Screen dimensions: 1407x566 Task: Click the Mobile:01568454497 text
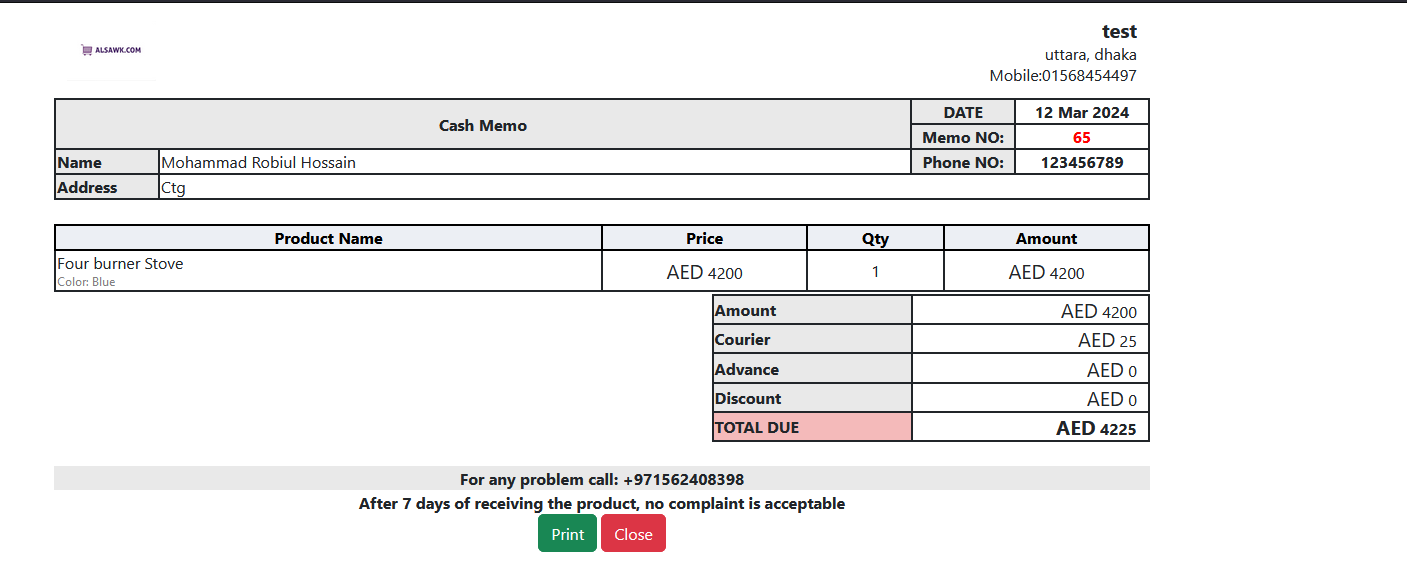(x=1062, y=76)
